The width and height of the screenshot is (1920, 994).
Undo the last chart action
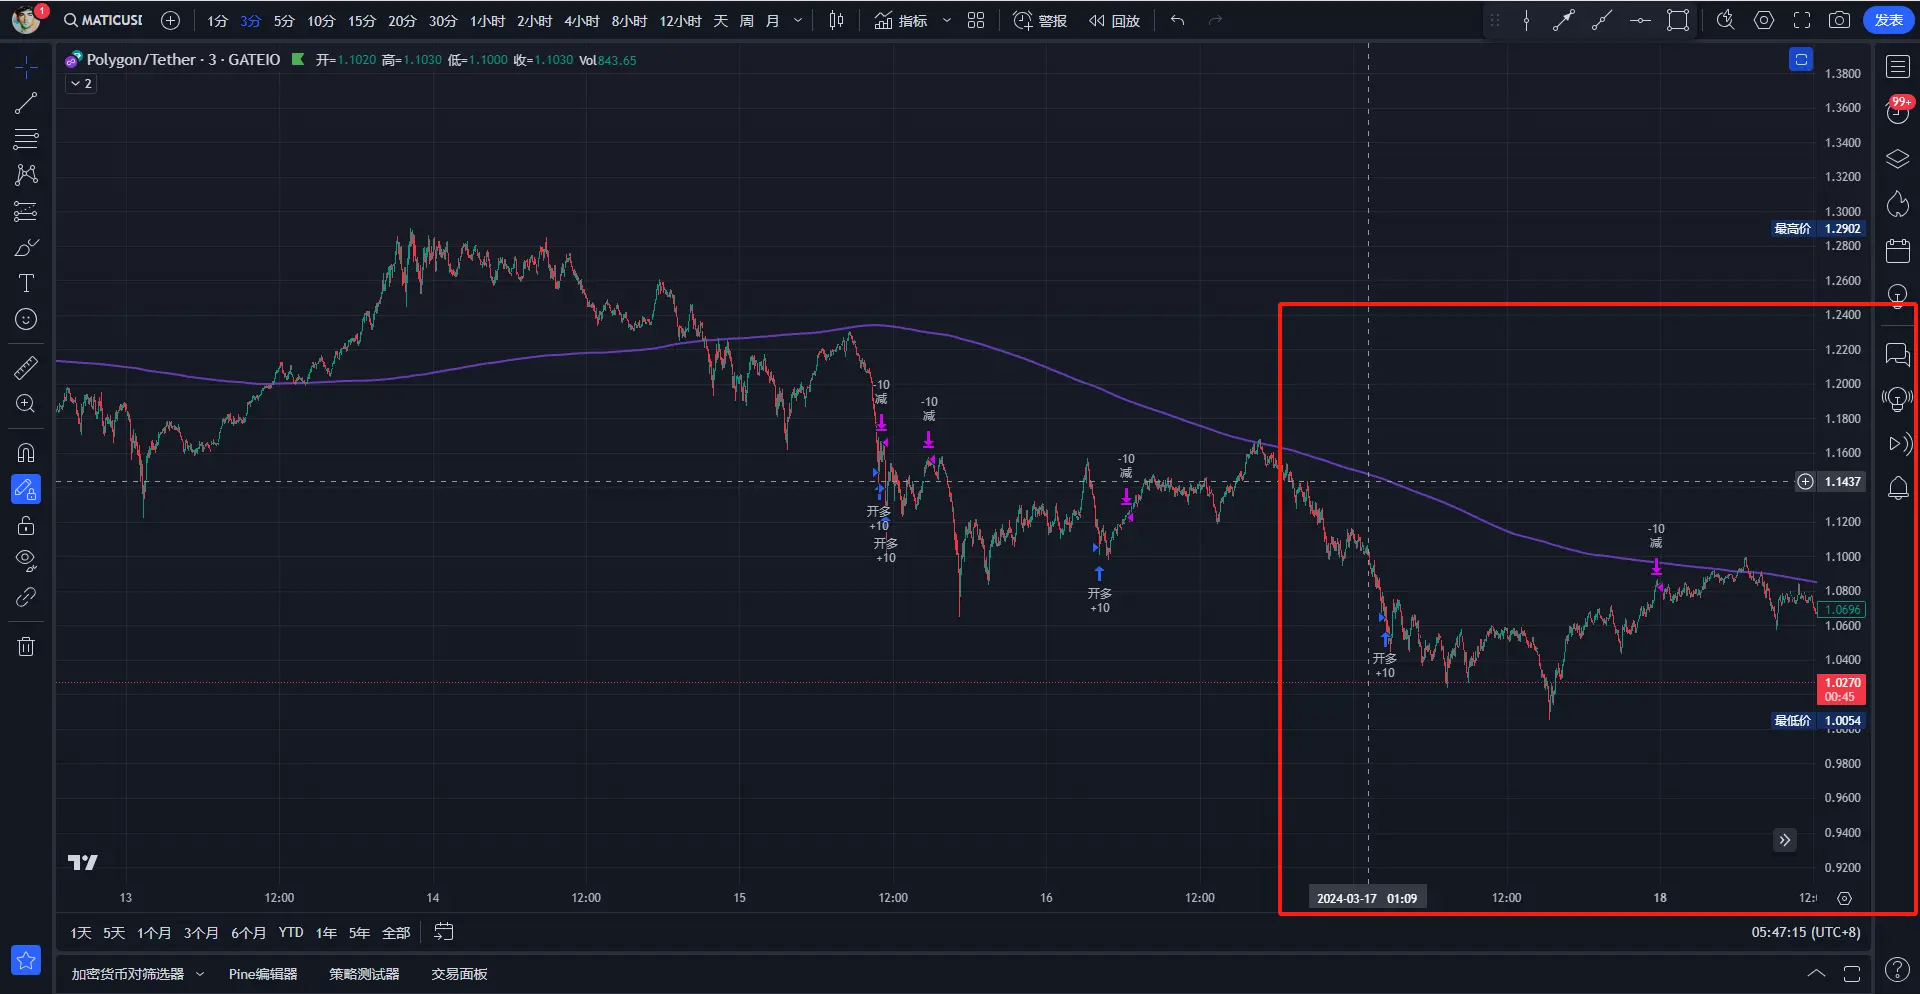pos(1177,20)
